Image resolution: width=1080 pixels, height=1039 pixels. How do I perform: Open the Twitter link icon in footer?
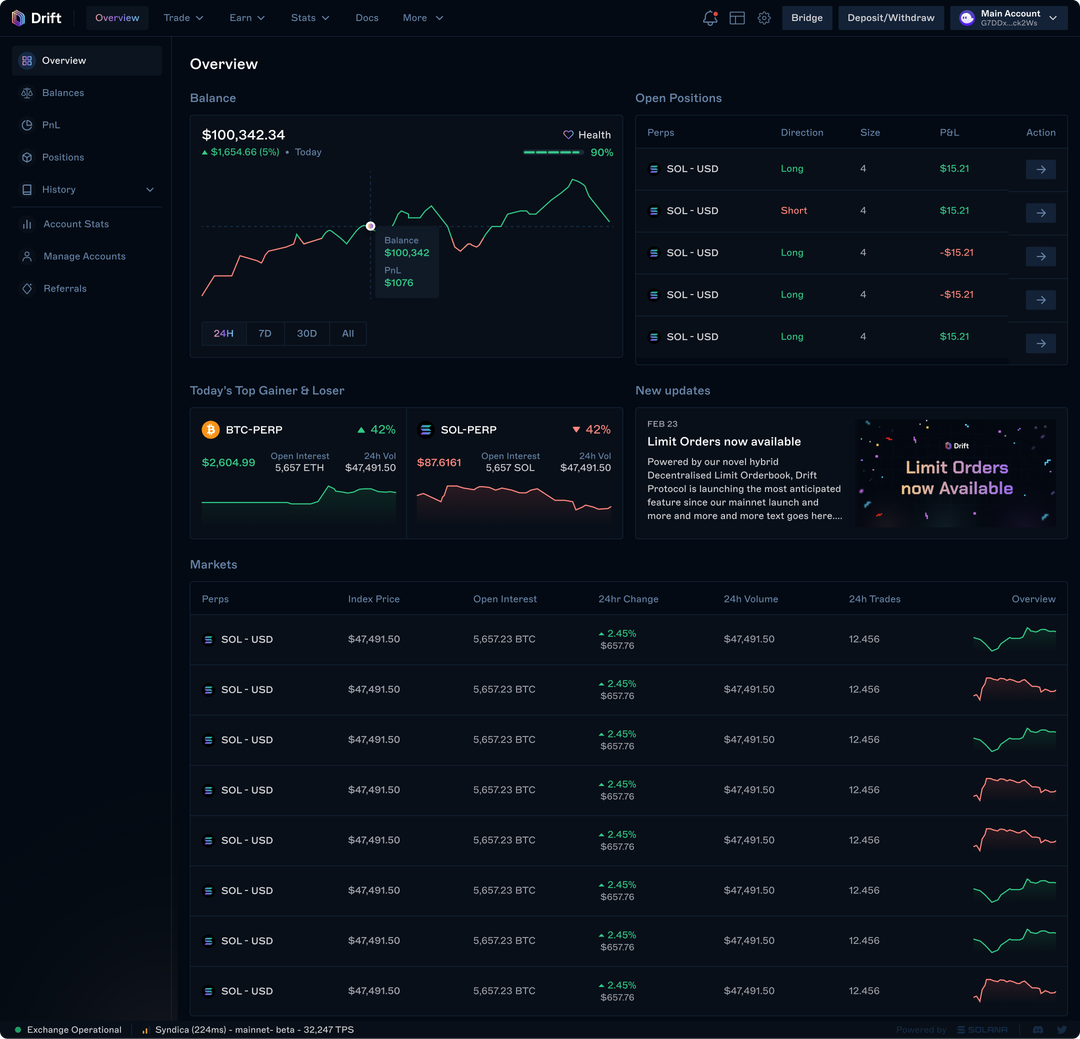point(1061,1029)
